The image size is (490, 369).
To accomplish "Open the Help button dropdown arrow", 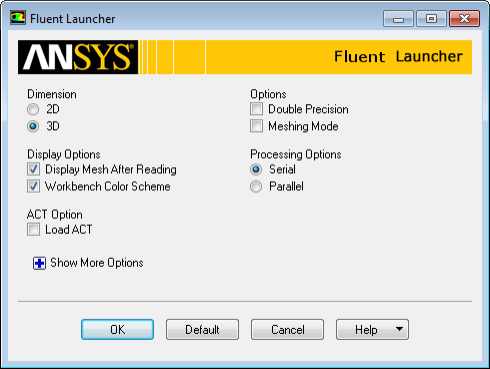I will coord(399,329).
